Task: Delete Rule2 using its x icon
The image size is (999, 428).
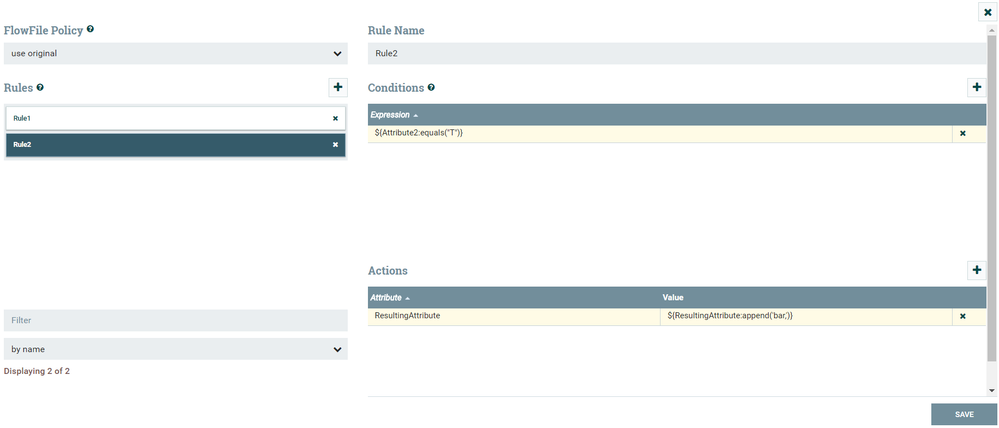Action: pos(335,144)
